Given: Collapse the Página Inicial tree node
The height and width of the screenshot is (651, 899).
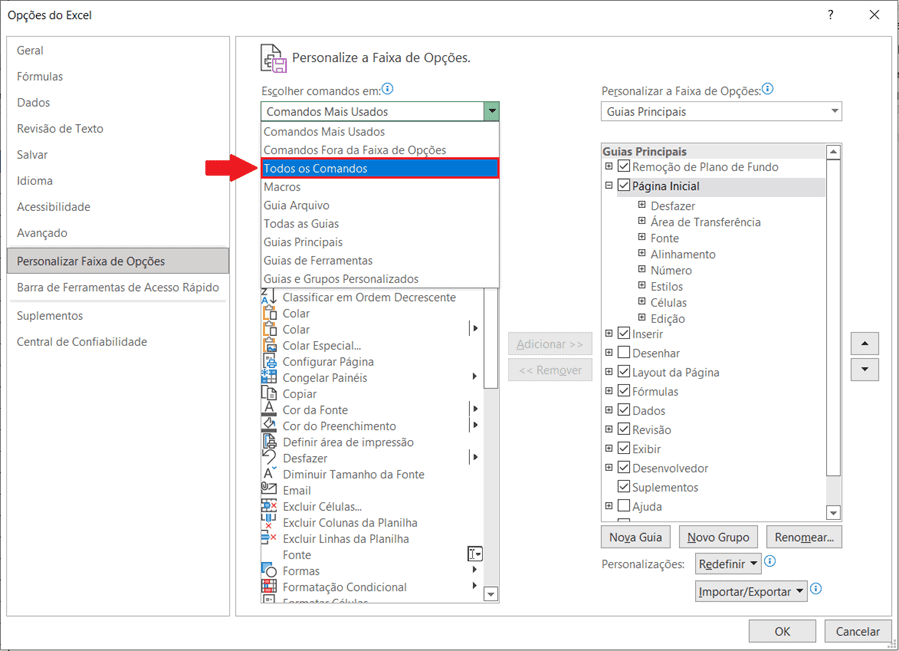Looking at the screenshot, I should click(x=609, y=186).
